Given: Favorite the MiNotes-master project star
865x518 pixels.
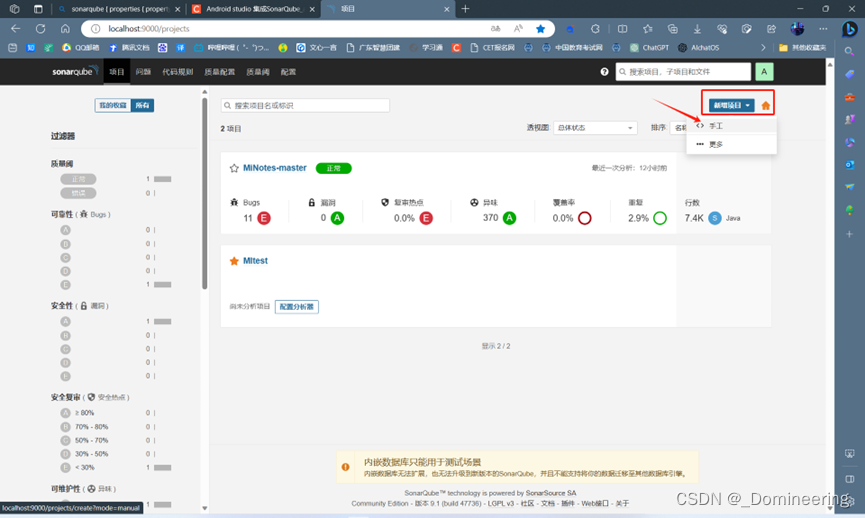Looking at the screenshot, I should pos(234,168).
